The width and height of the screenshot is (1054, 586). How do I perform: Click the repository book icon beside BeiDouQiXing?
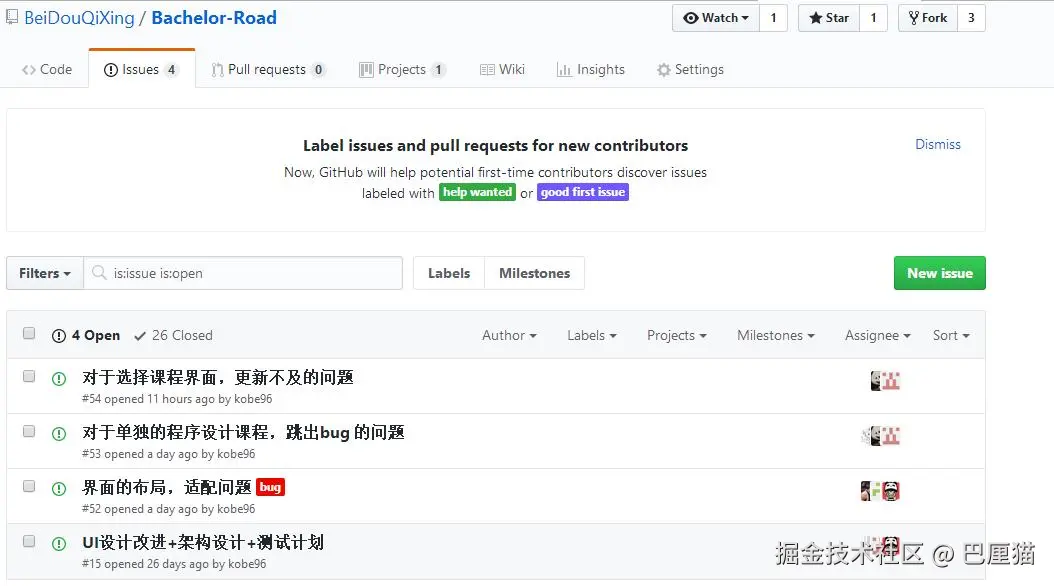pos(11,17)
